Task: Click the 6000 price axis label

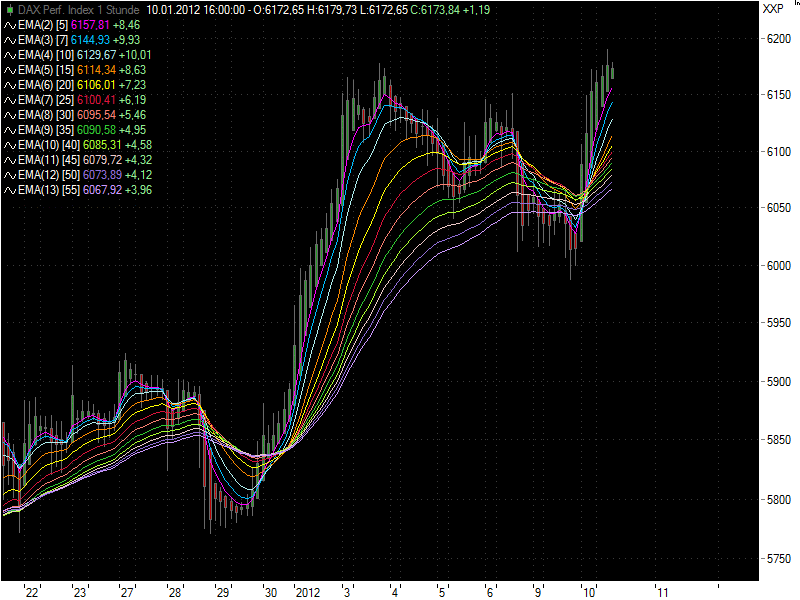Action: (779, 266)
